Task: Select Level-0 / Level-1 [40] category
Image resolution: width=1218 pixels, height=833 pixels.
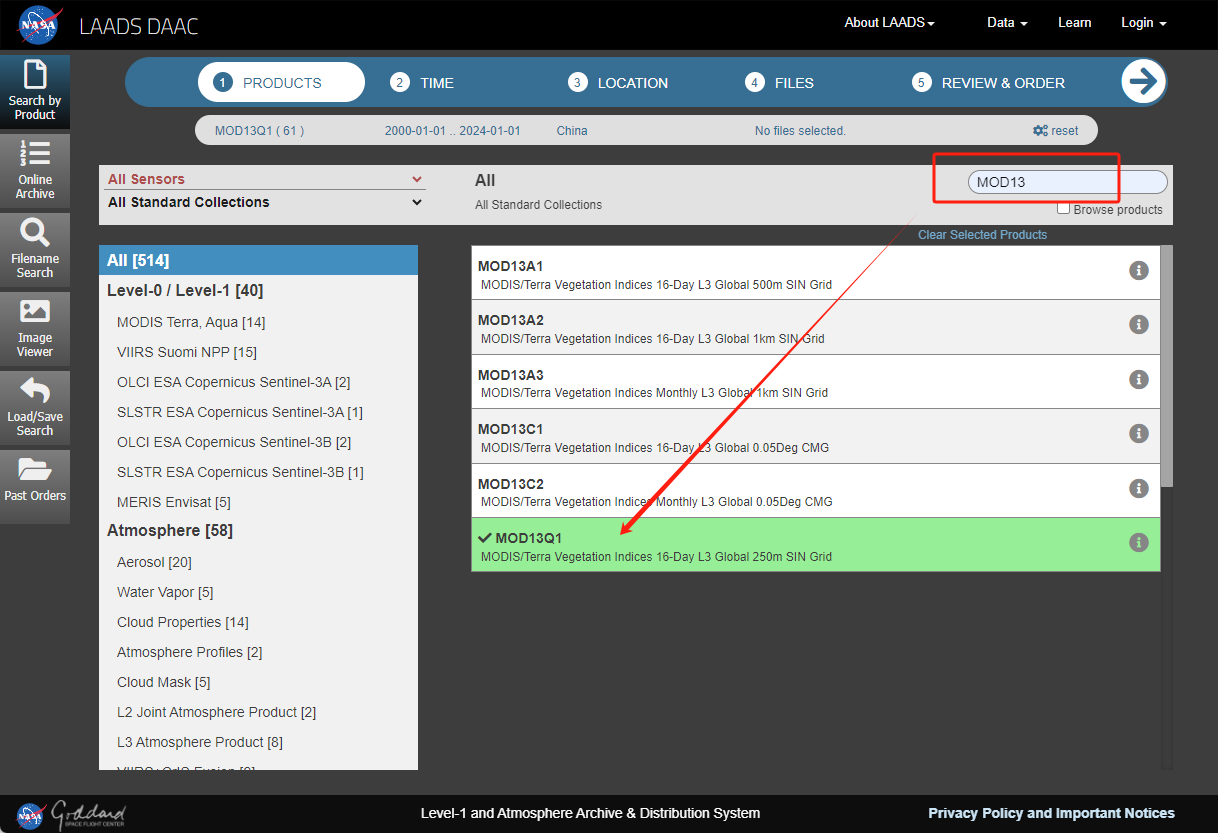Action: click(x=185, y=290)
